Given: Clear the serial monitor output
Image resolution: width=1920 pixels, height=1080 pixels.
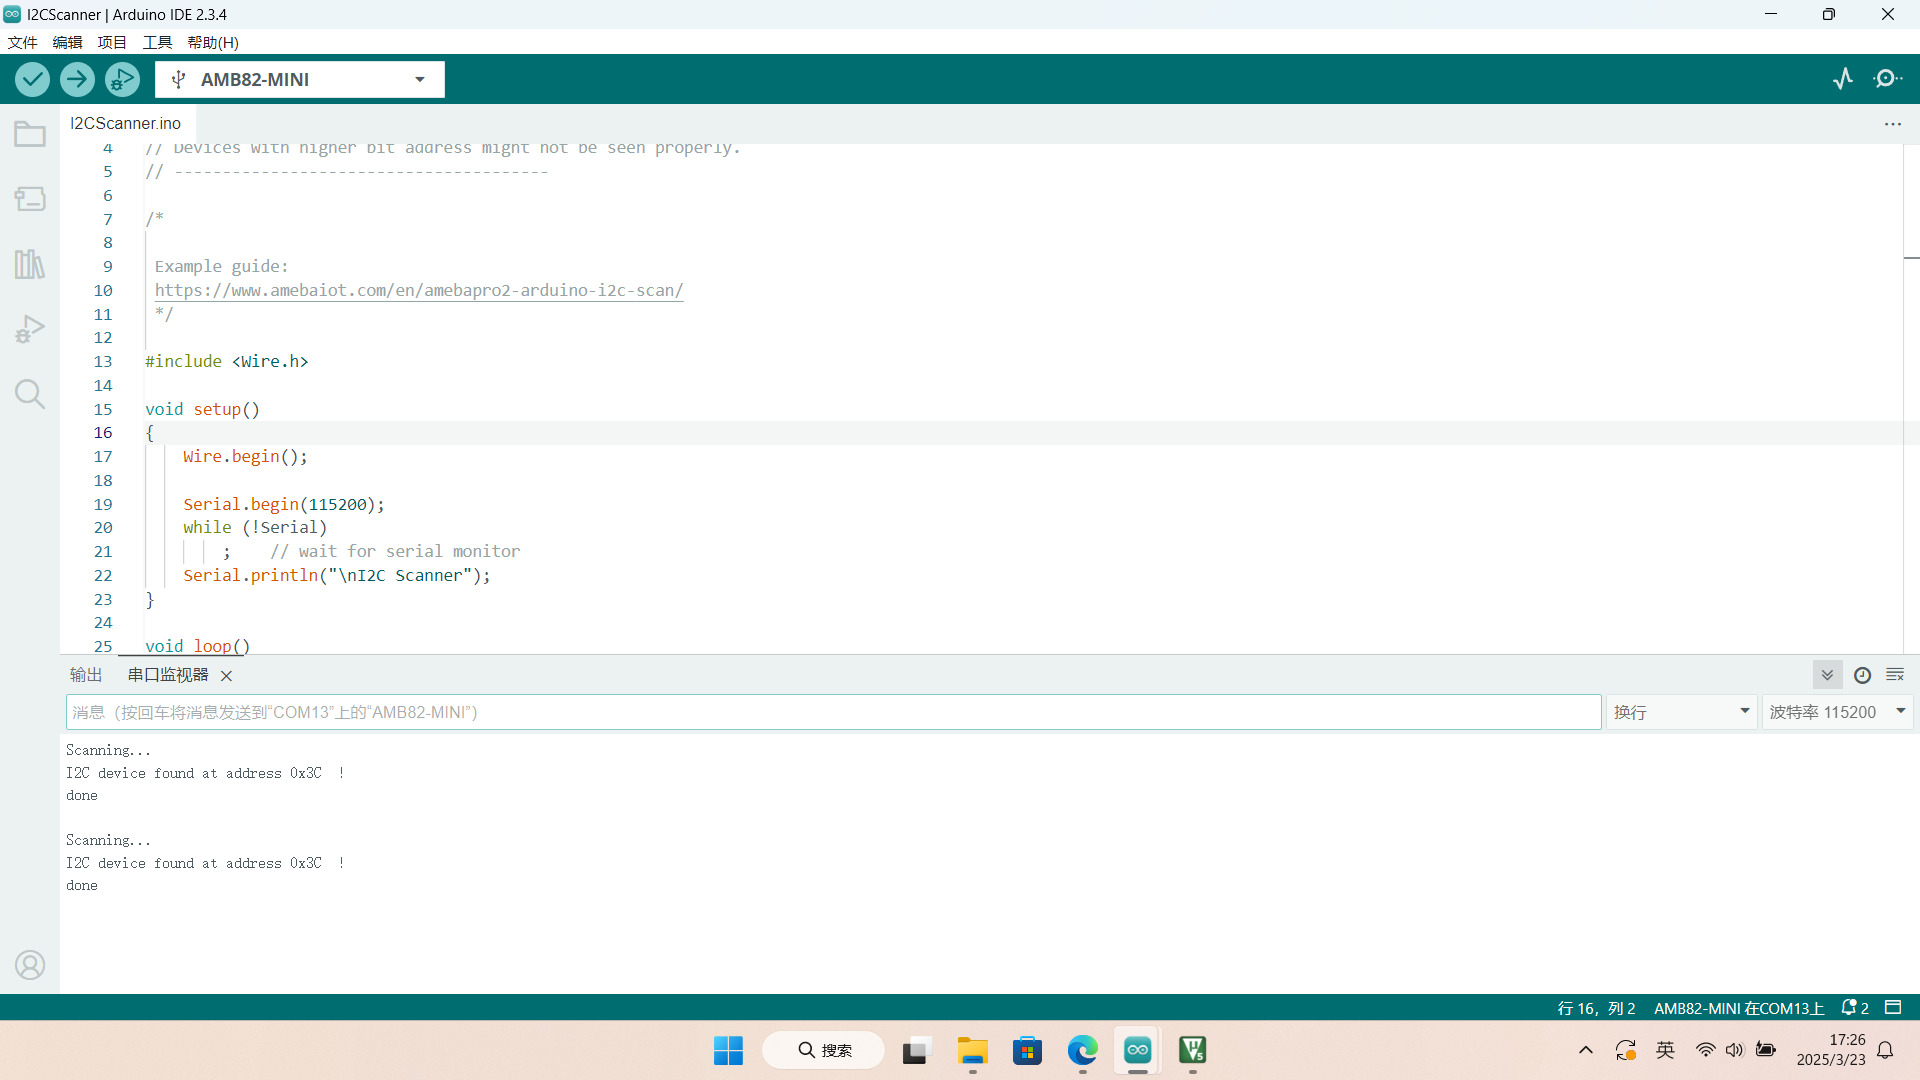Looking at the screenshot, I should pyautogui.click(x=1895, y=675).
